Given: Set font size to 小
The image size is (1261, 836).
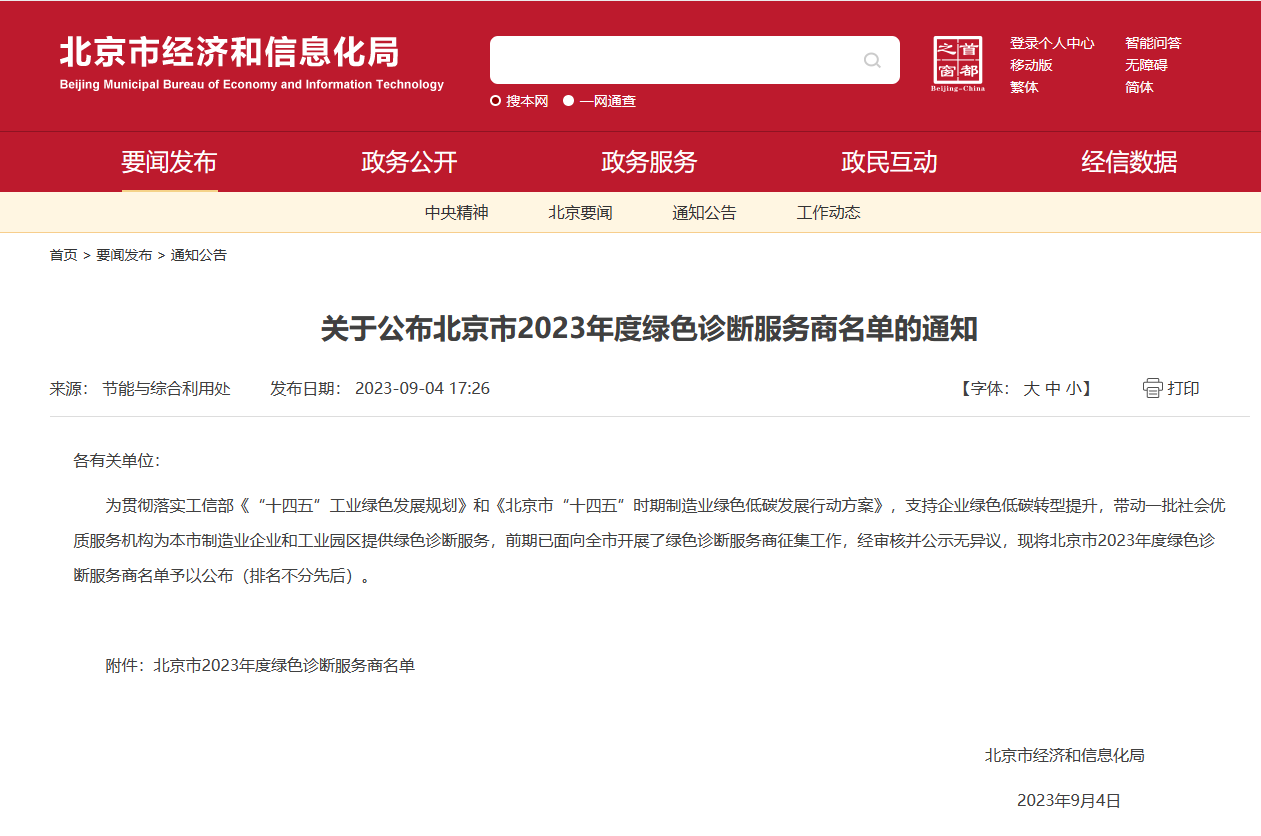Looking at the screenshot, I should coord(1073,389).
